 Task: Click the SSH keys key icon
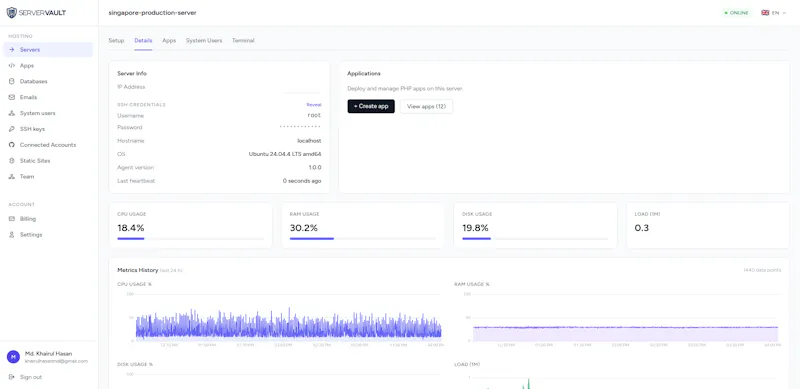pos(12,129)
